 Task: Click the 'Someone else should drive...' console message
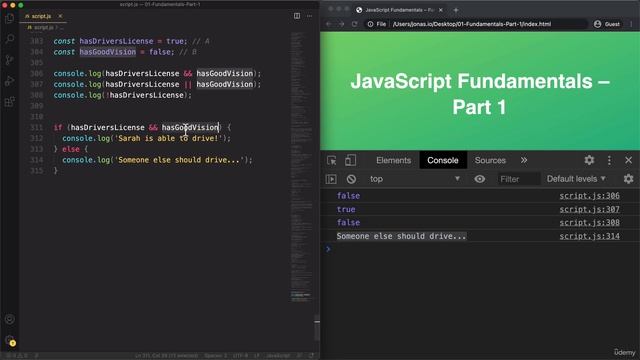tap(401, 236)
